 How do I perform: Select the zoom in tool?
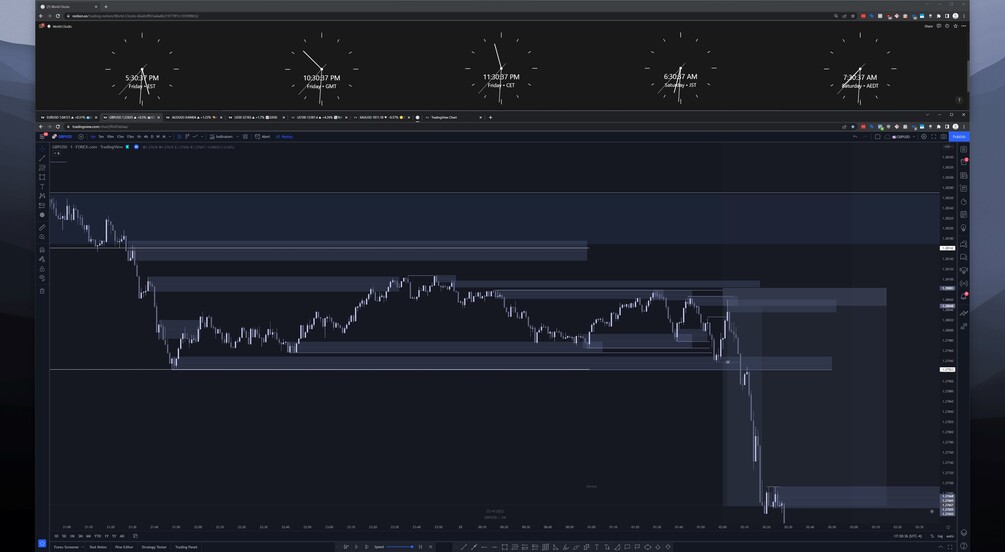pos(42,237)
